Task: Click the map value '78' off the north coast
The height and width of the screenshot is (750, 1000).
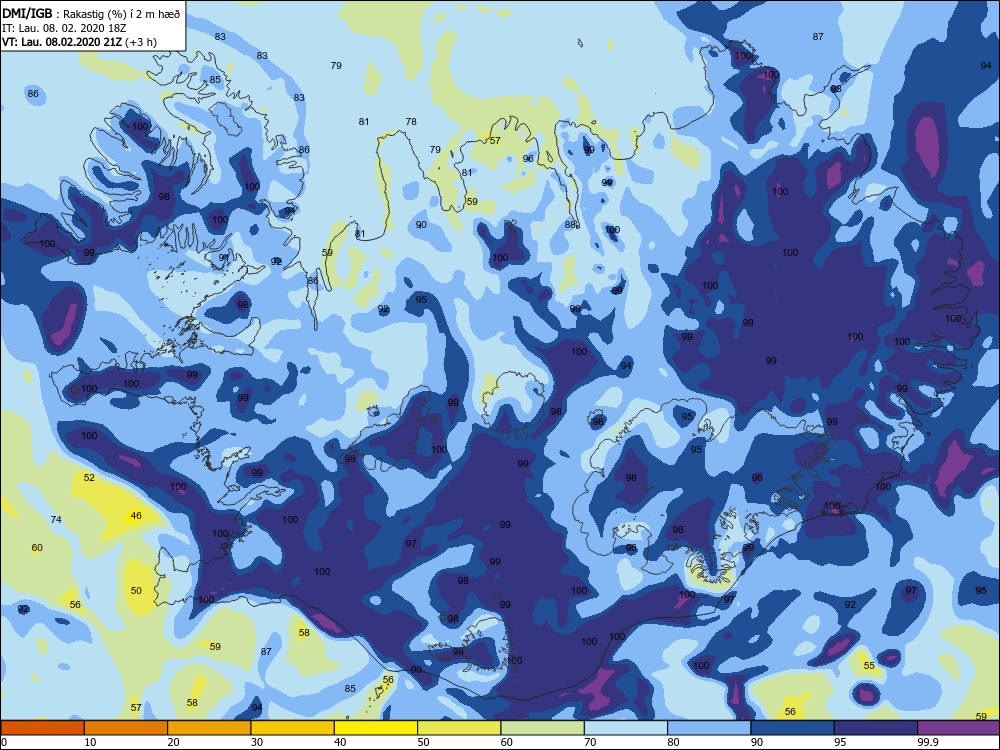Action: (x=411, y=121)
